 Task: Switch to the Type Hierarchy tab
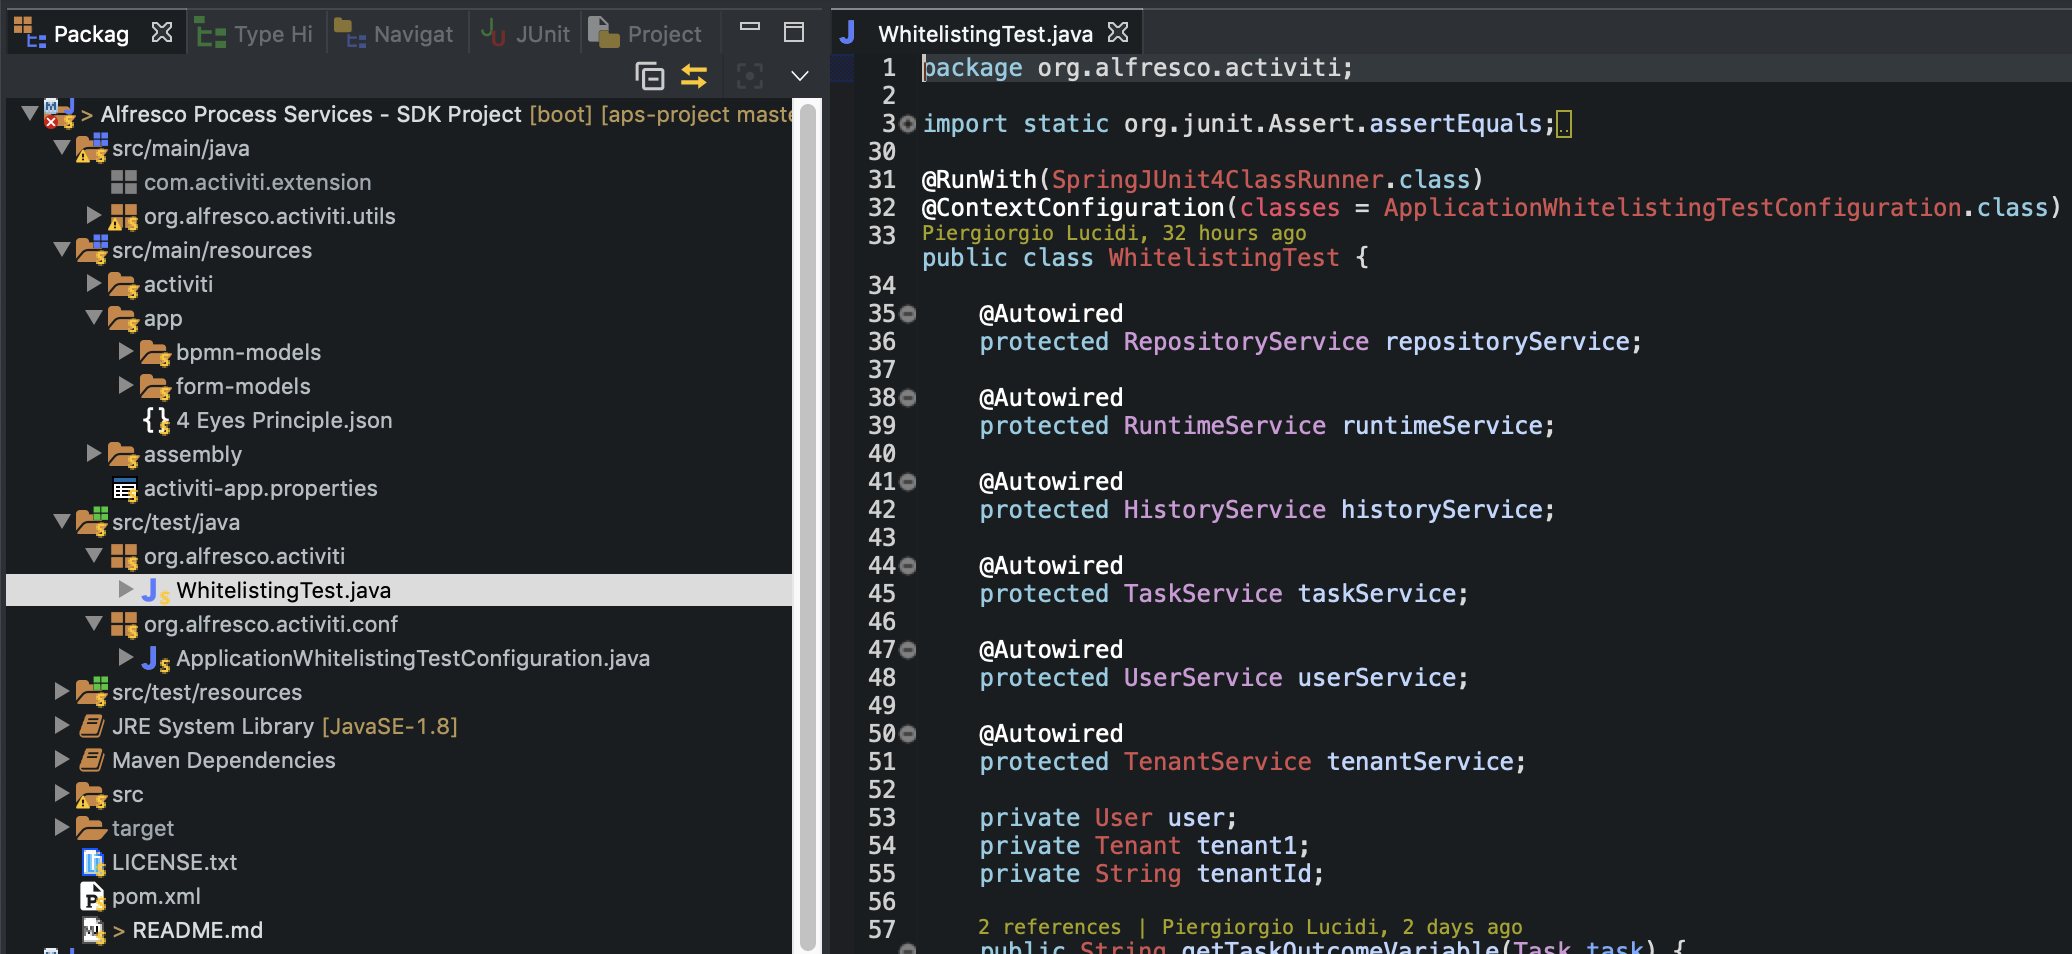click(254, 34)
